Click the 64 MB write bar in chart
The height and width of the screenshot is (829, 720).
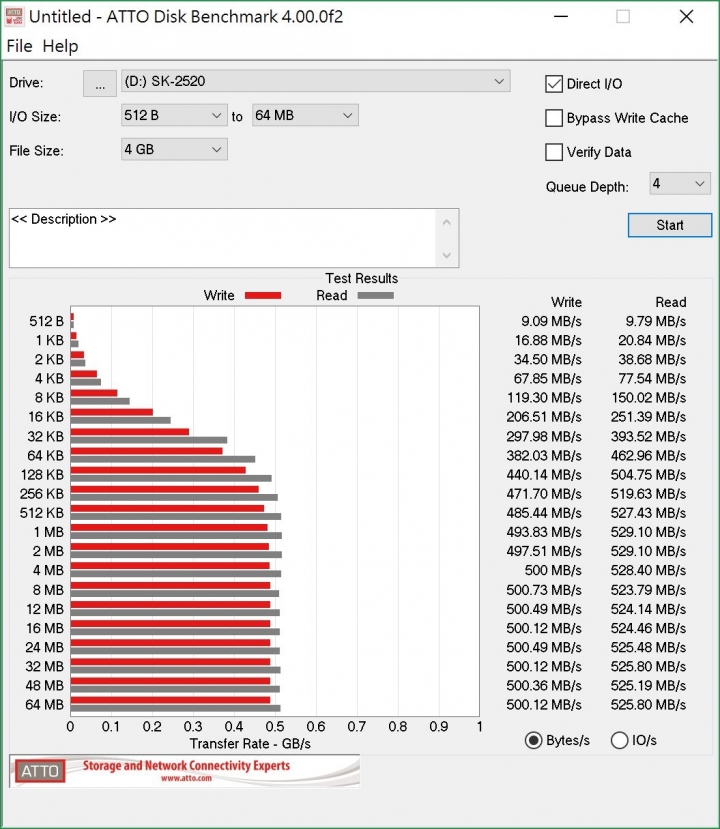tap(170, 701)
